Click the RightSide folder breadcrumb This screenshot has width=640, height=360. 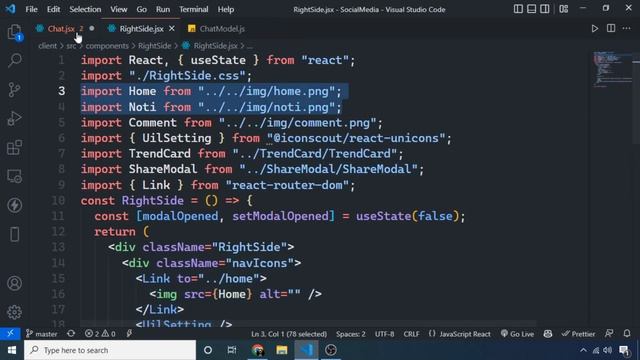click(x=154, y=46)
